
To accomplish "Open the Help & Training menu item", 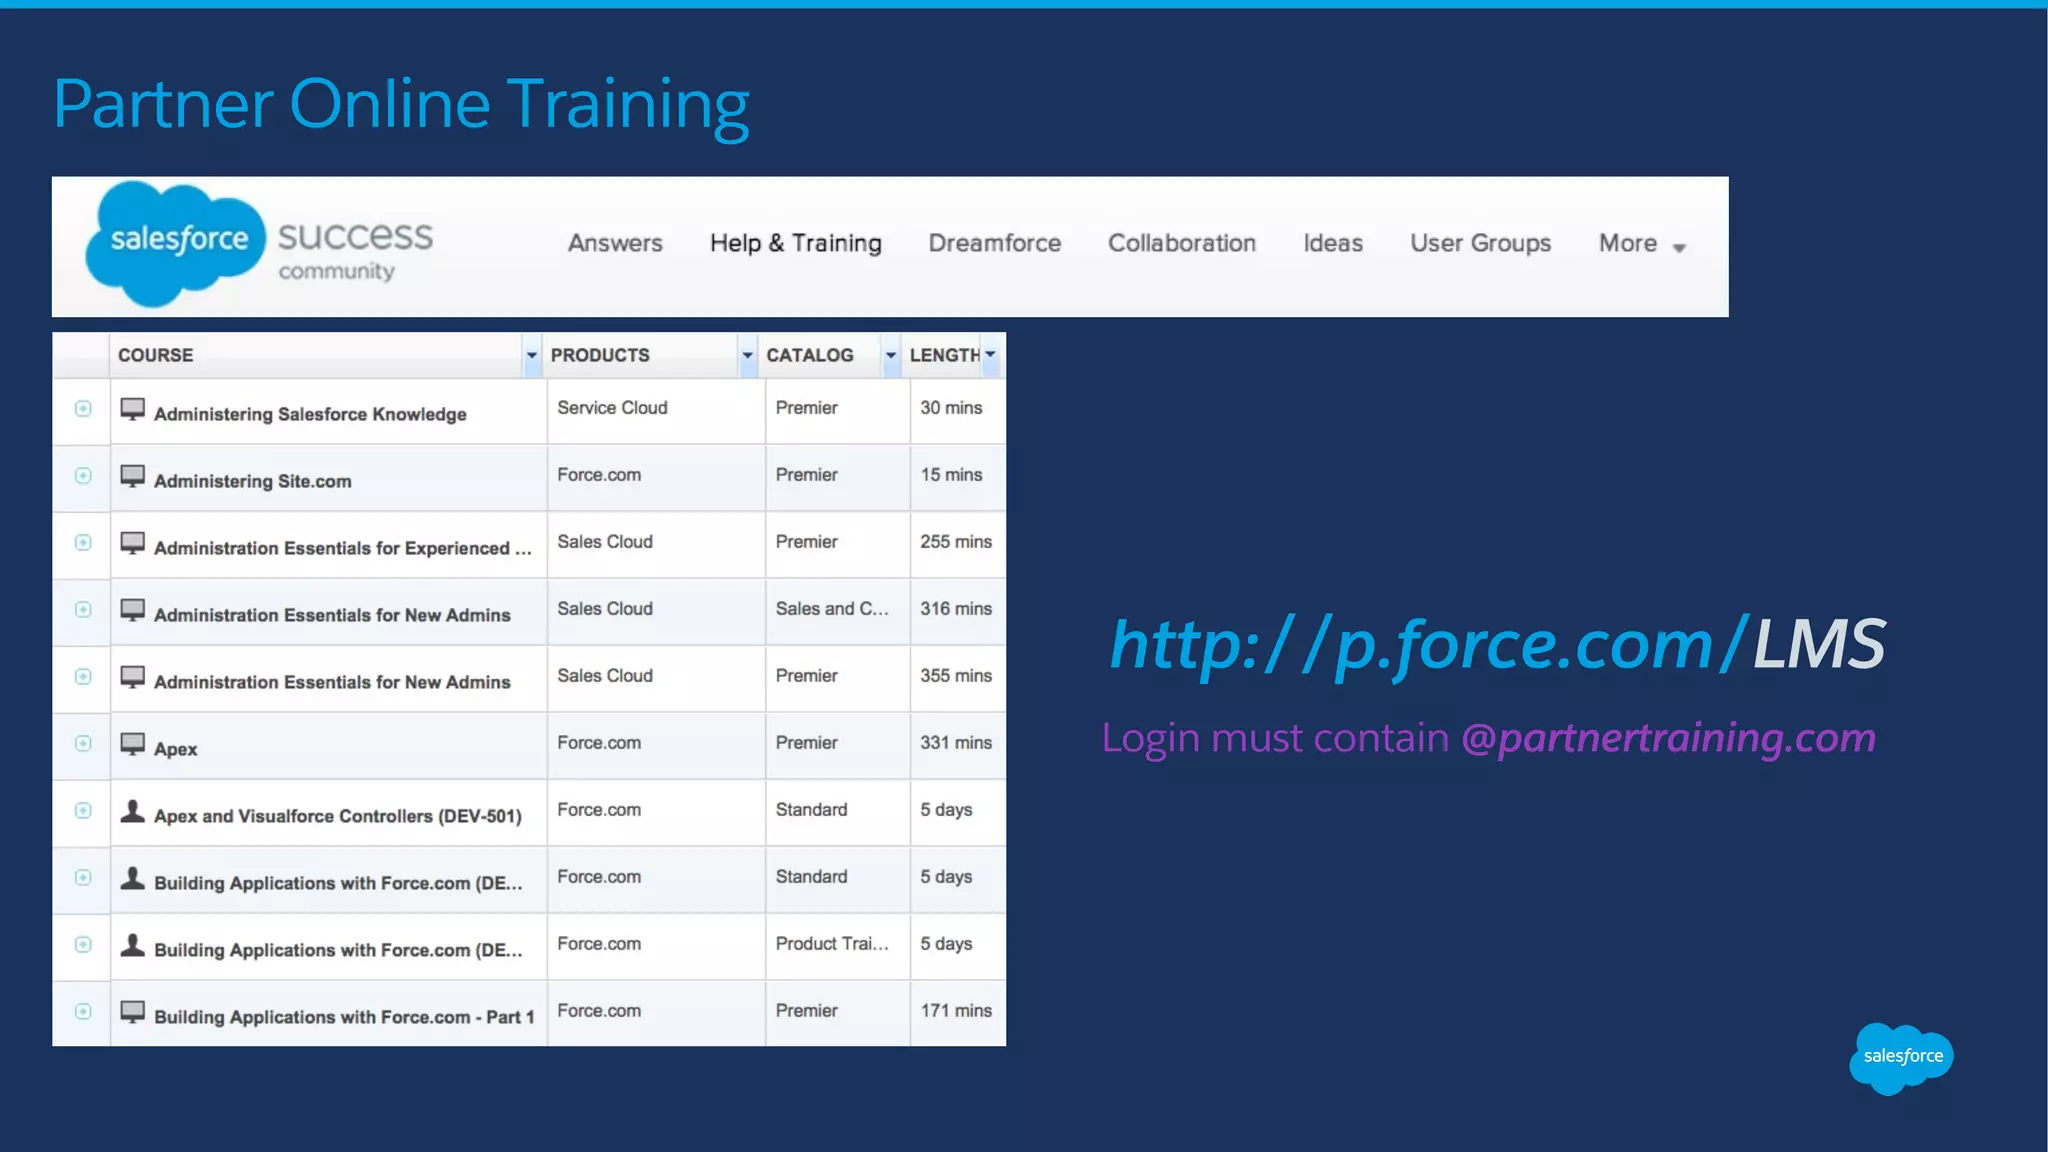I will tap(796, 243).
